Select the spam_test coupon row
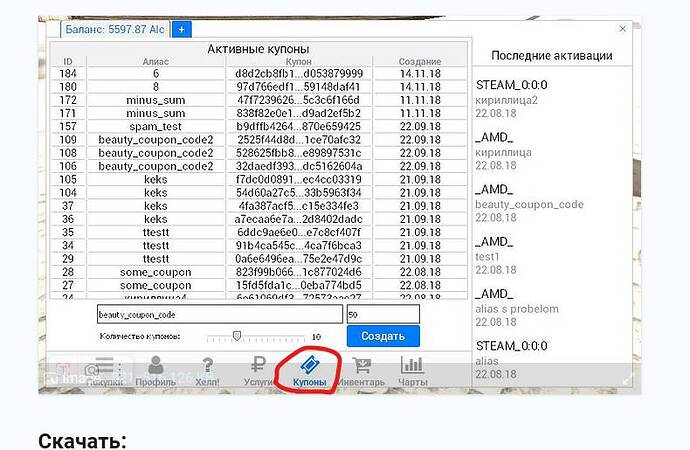 155,127
